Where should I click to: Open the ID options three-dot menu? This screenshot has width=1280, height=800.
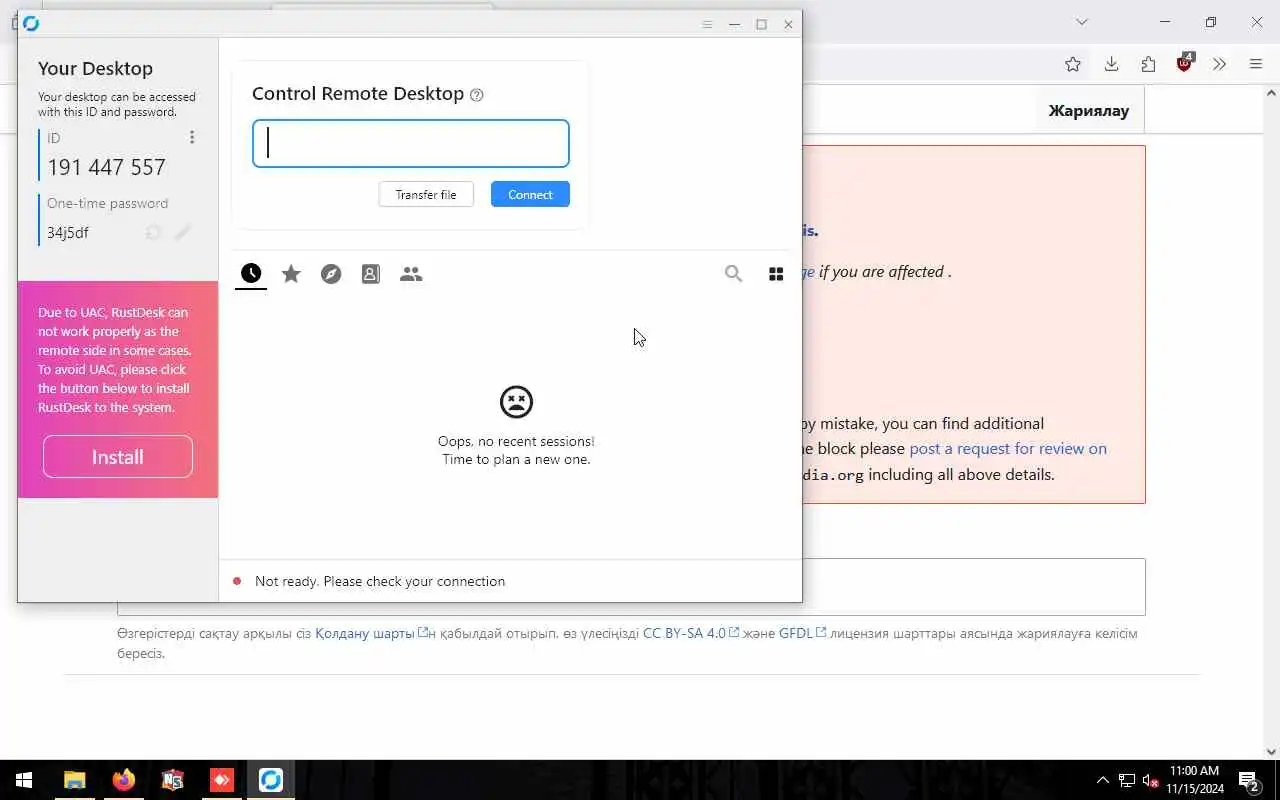tap(192, 137)
